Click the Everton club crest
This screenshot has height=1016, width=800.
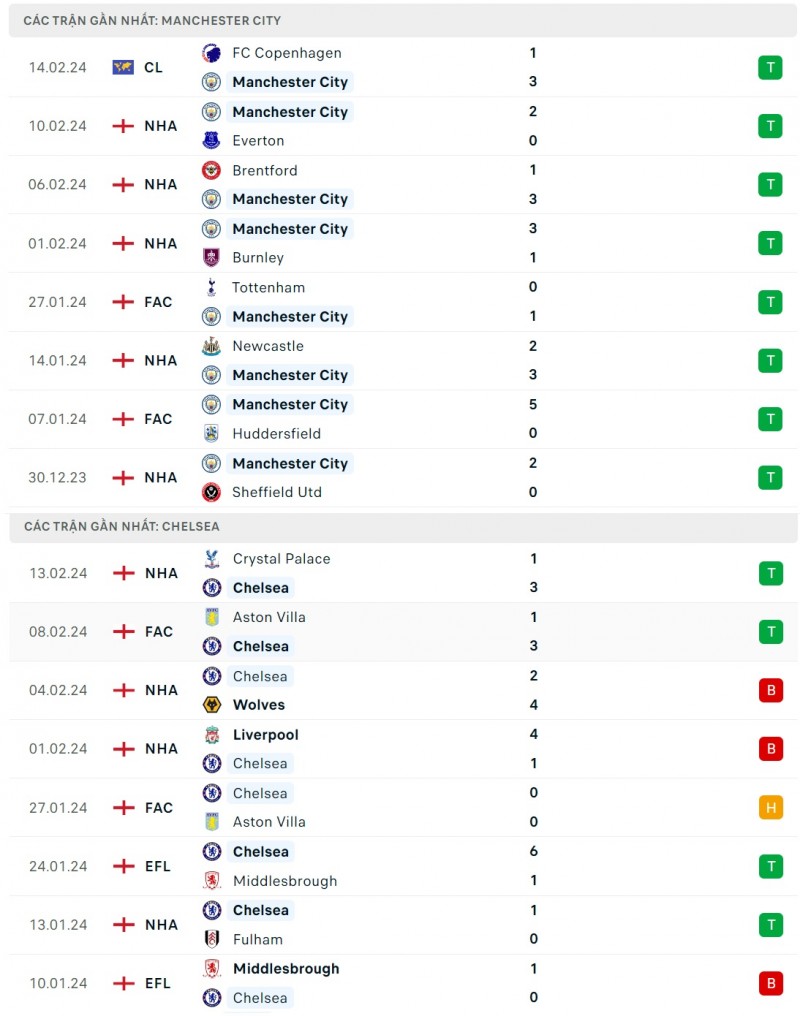coord(211,141)
